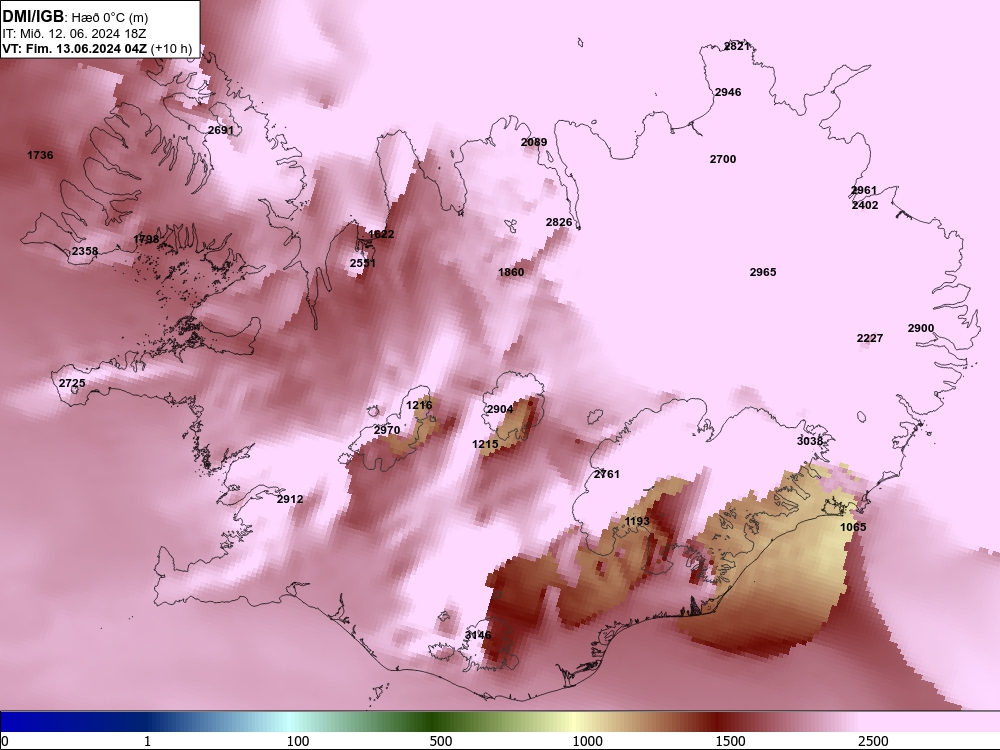The height and width of the screenshot is (750, 1000).
Task: Click the 2946 height value
Action: [728, 92]
